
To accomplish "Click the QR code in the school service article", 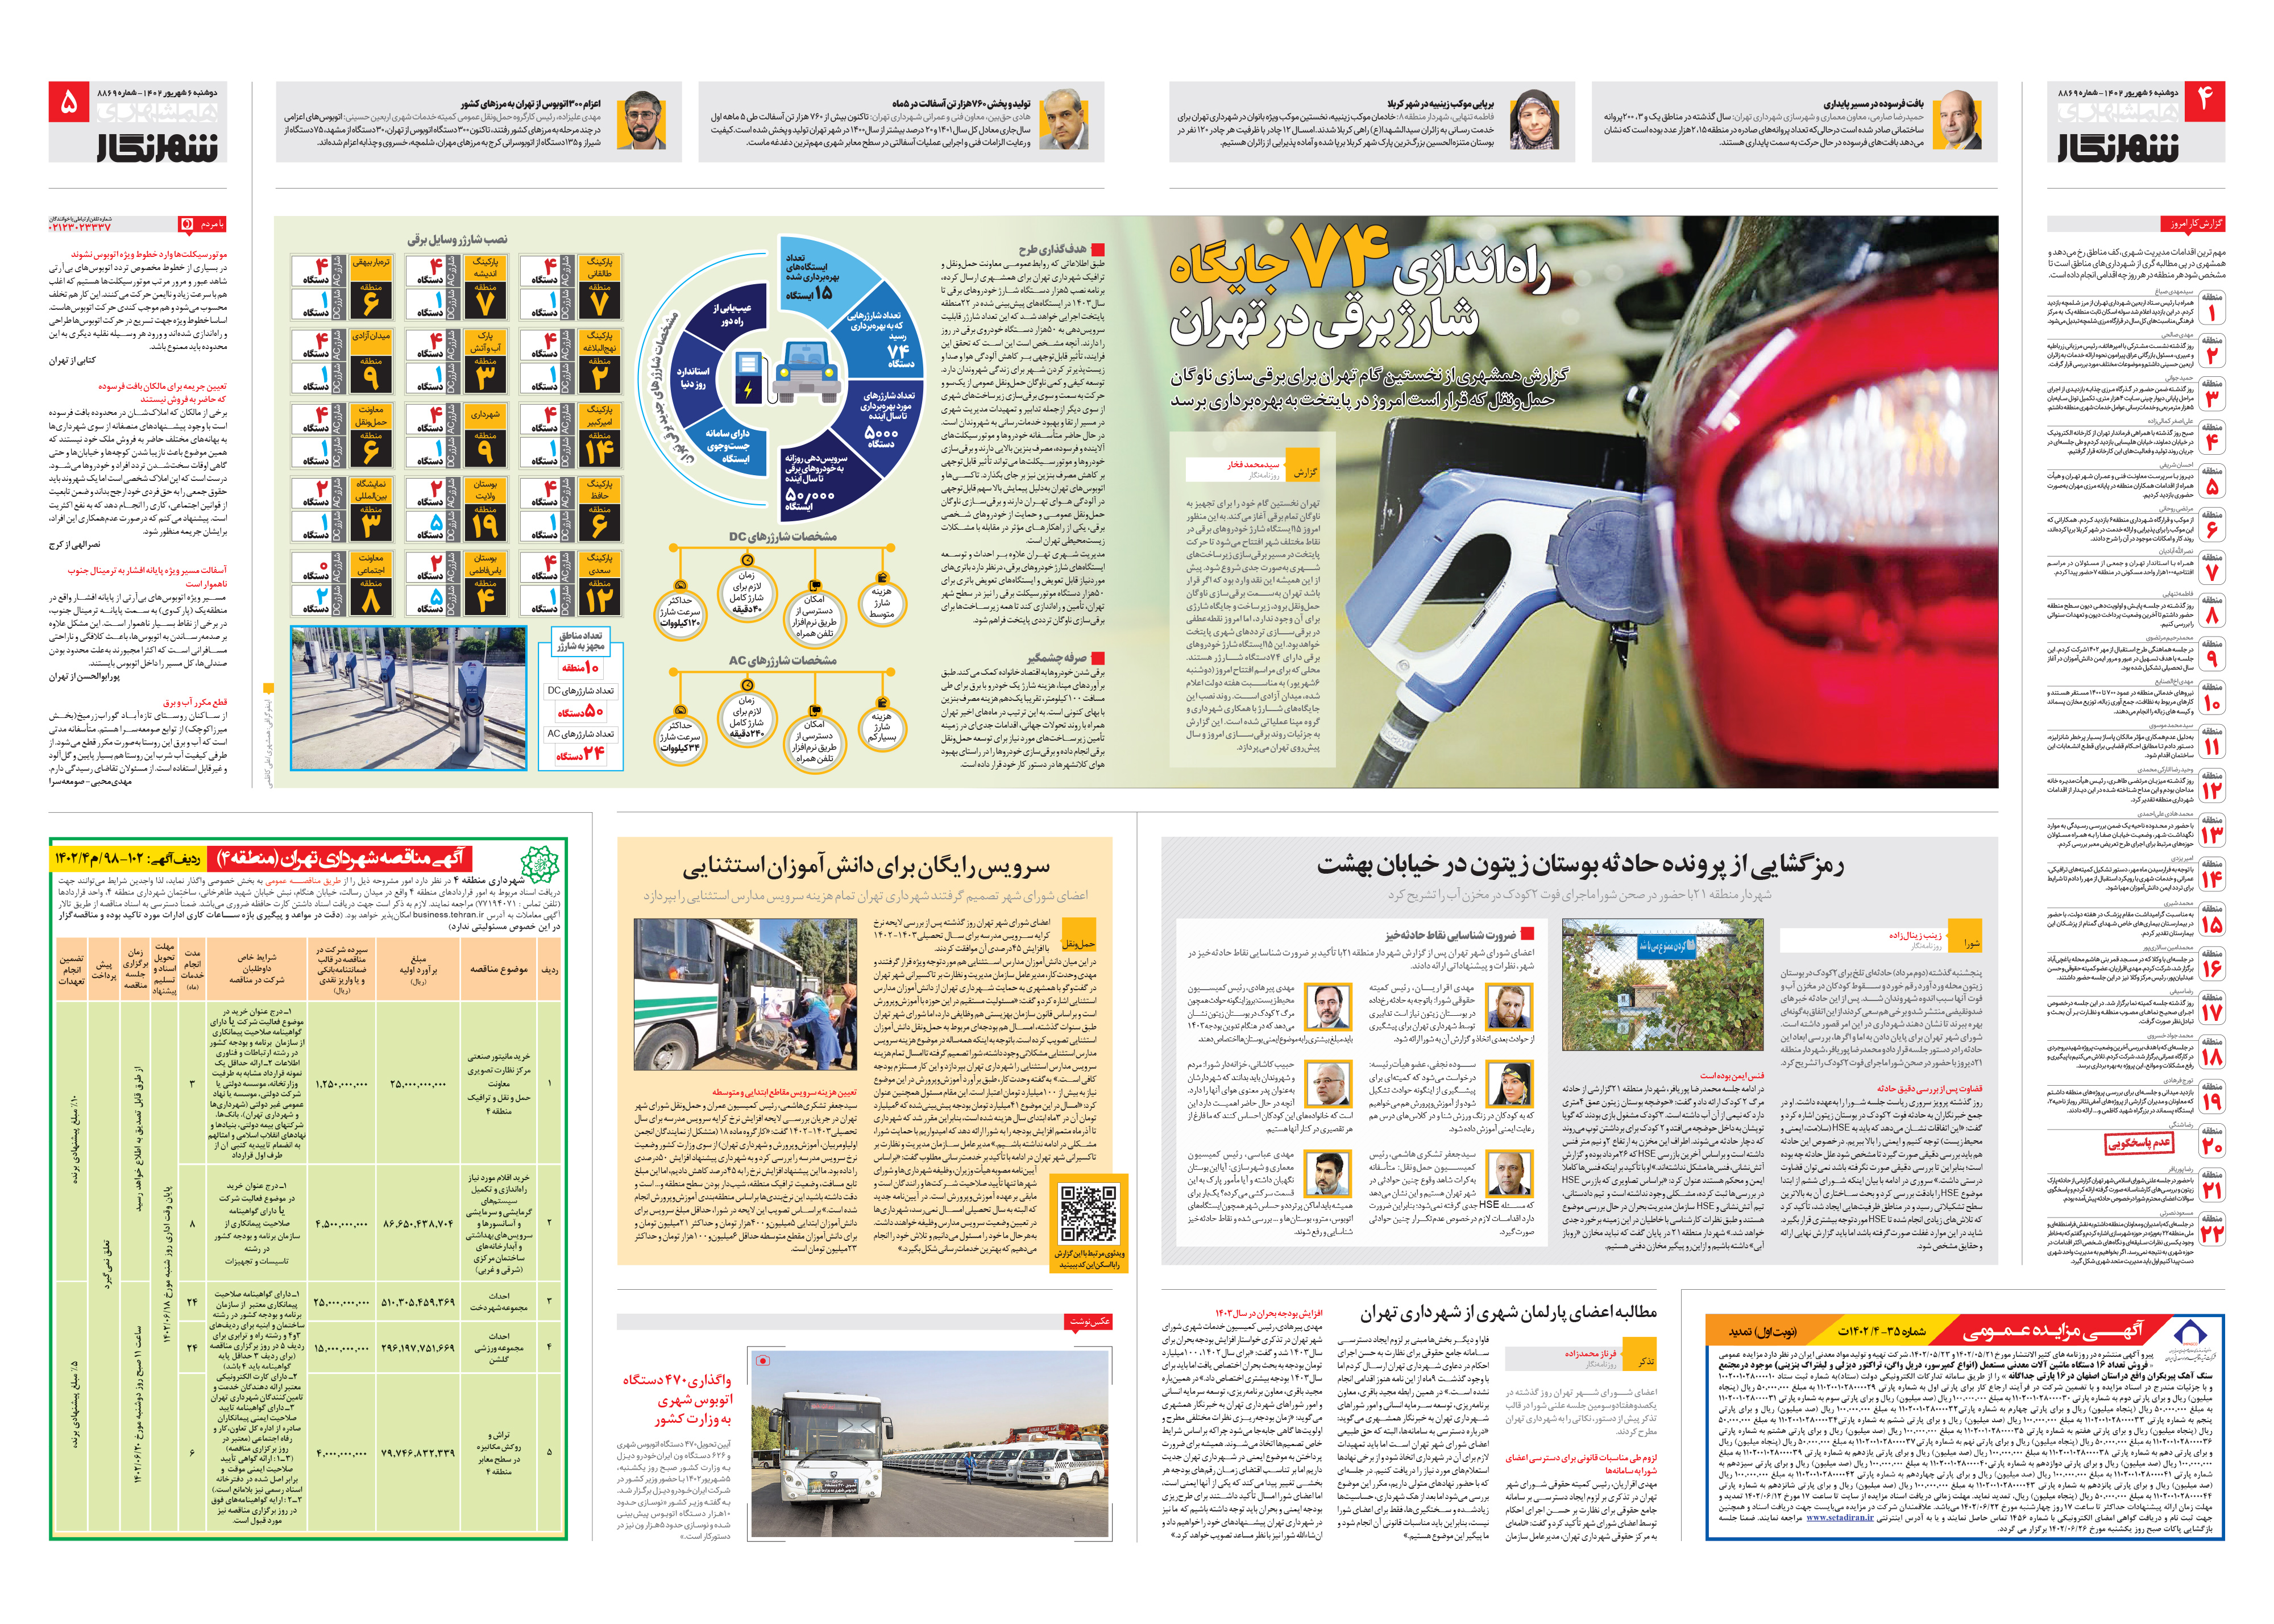I will [1088, 1214].
